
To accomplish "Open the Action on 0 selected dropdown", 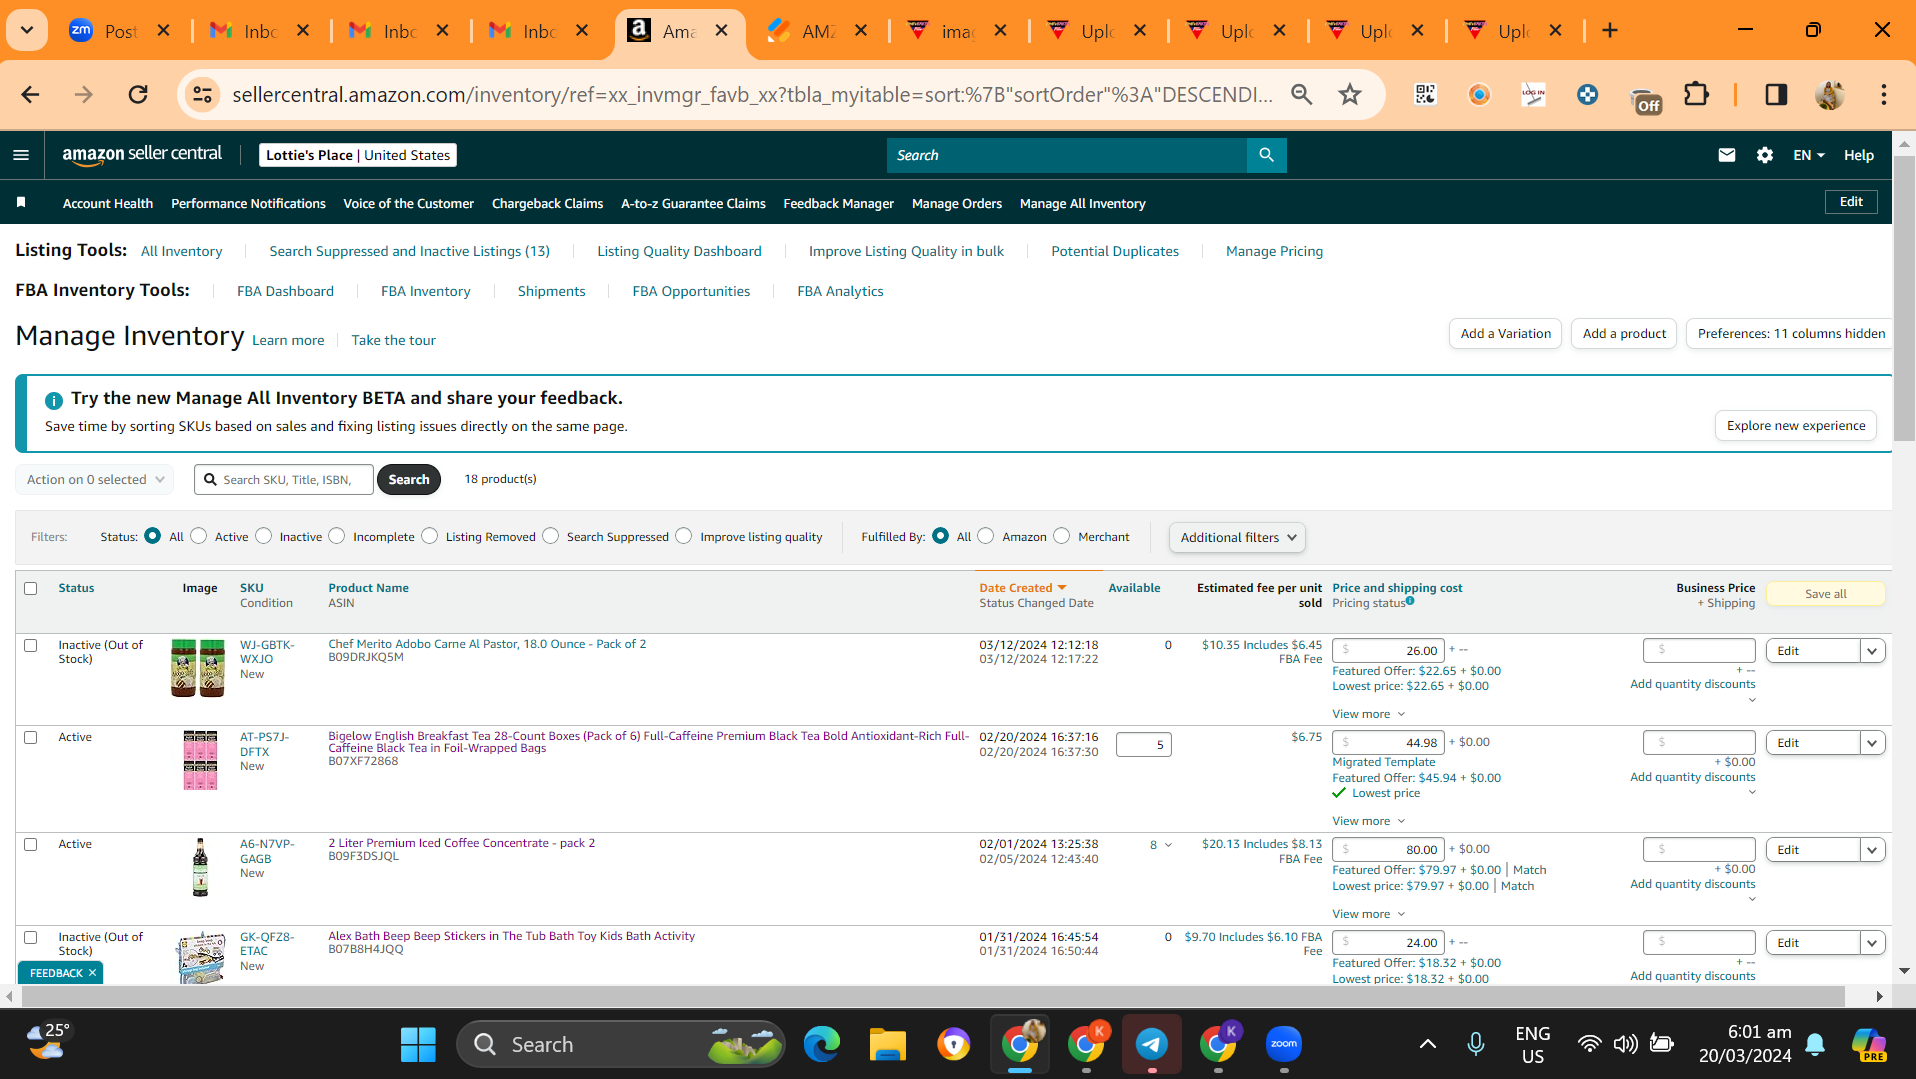I will [x=95, y=480].
